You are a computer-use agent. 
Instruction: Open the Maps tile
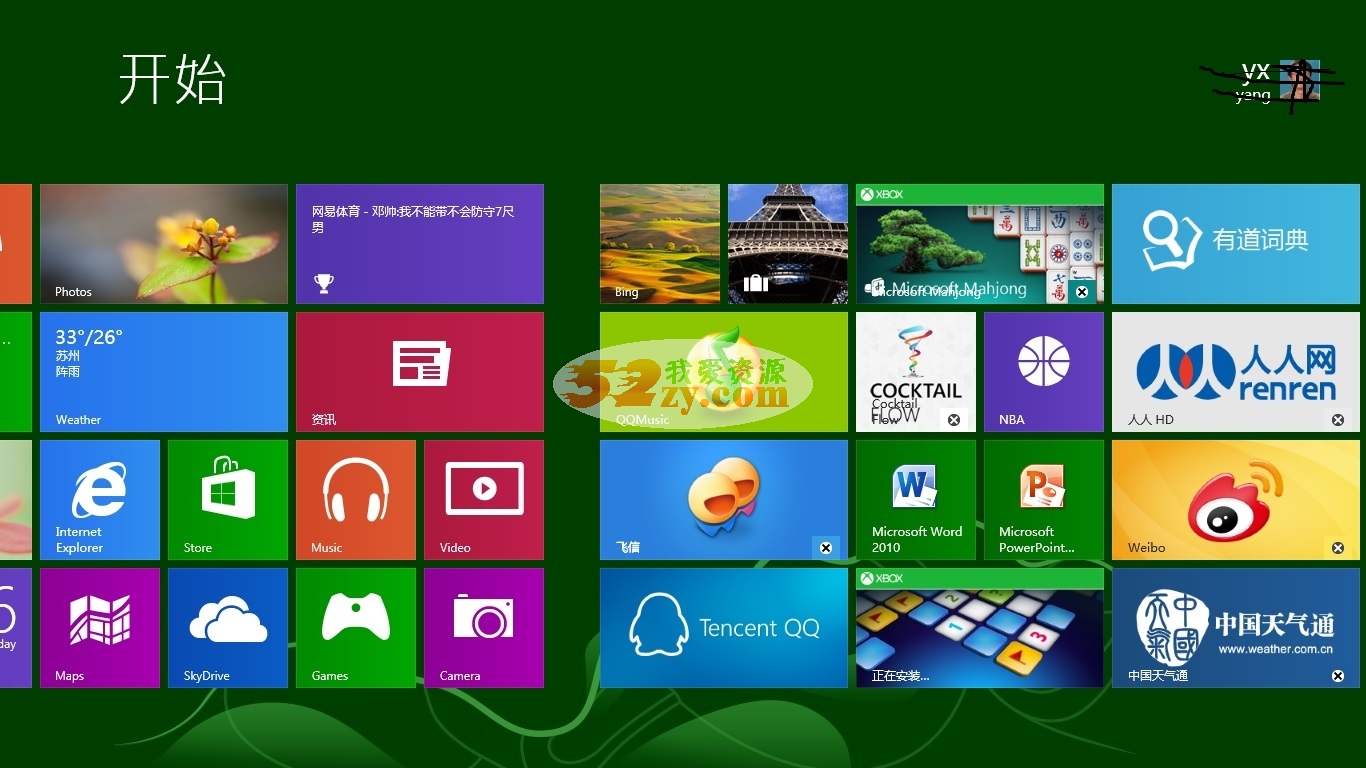coord(100,628)
